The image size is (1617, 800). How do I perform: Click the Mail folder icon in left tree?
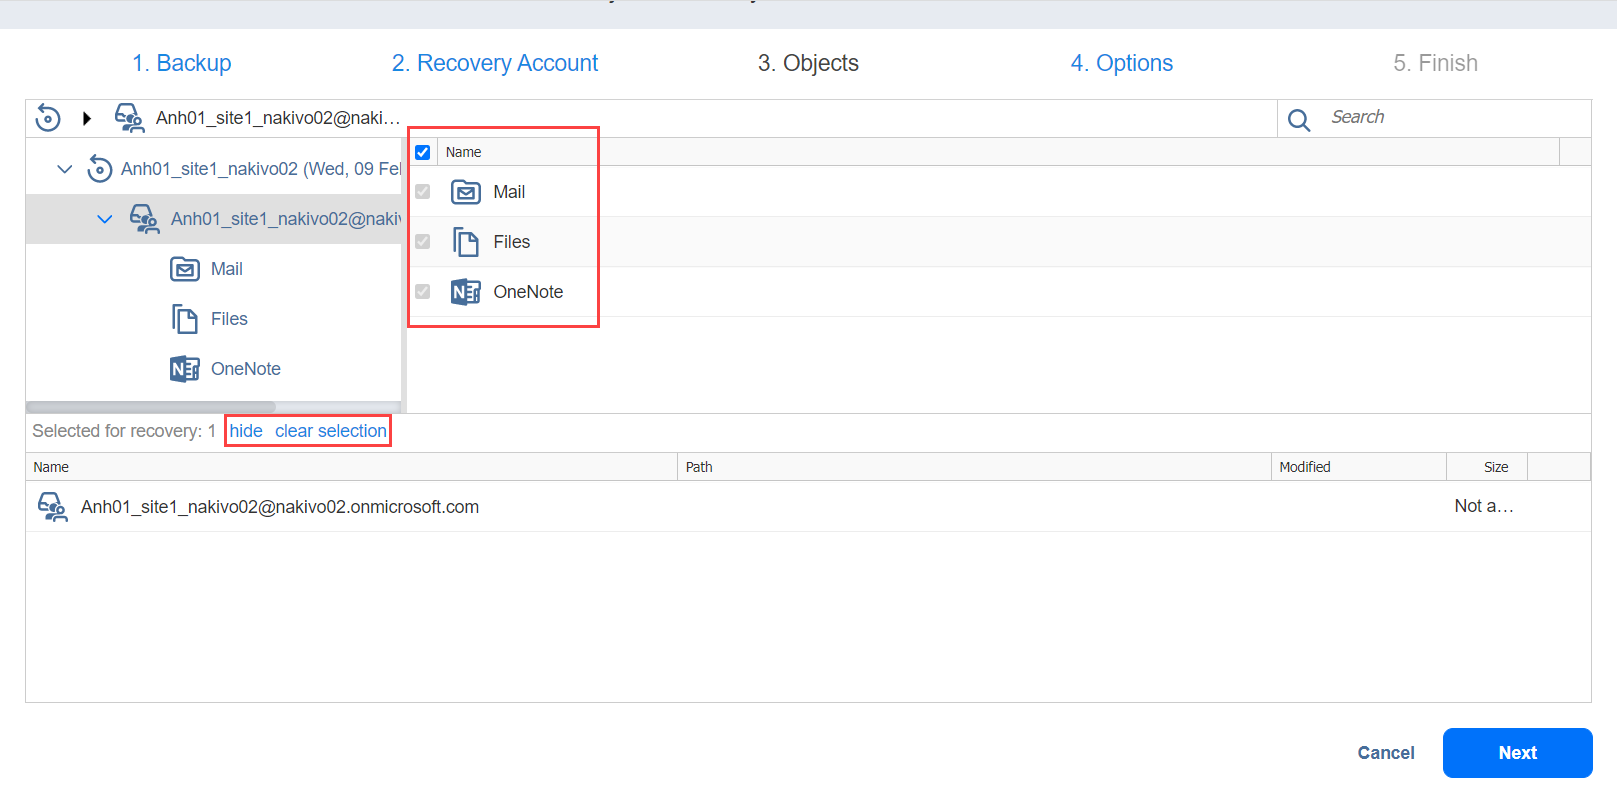[x=185, y=269]
